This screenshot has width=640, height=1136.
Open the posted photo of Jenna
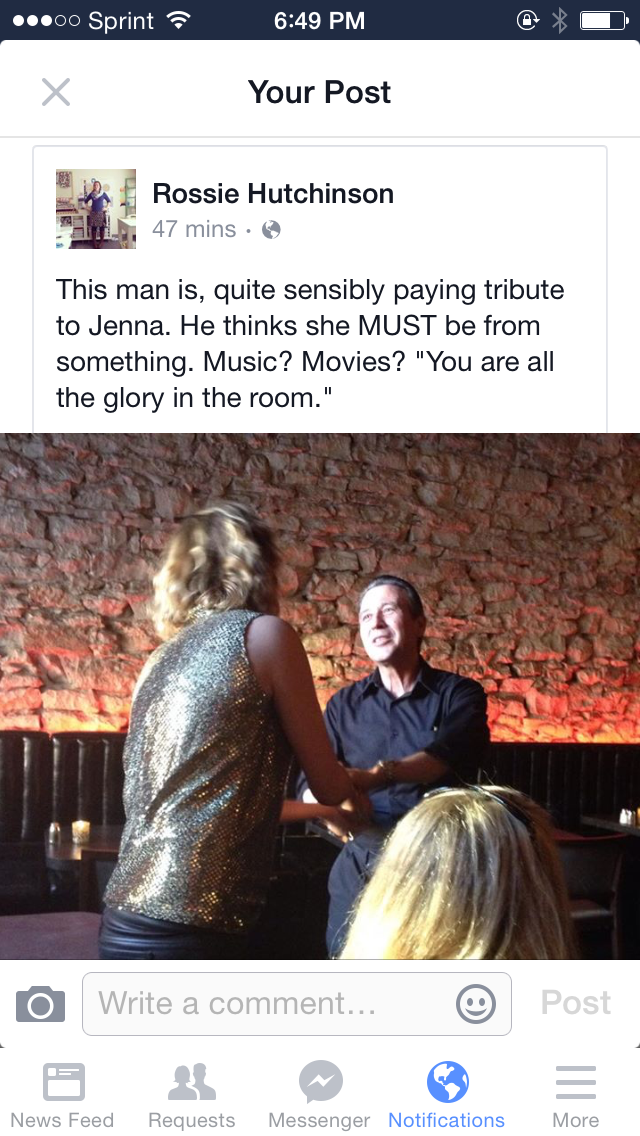coord(320,696)
